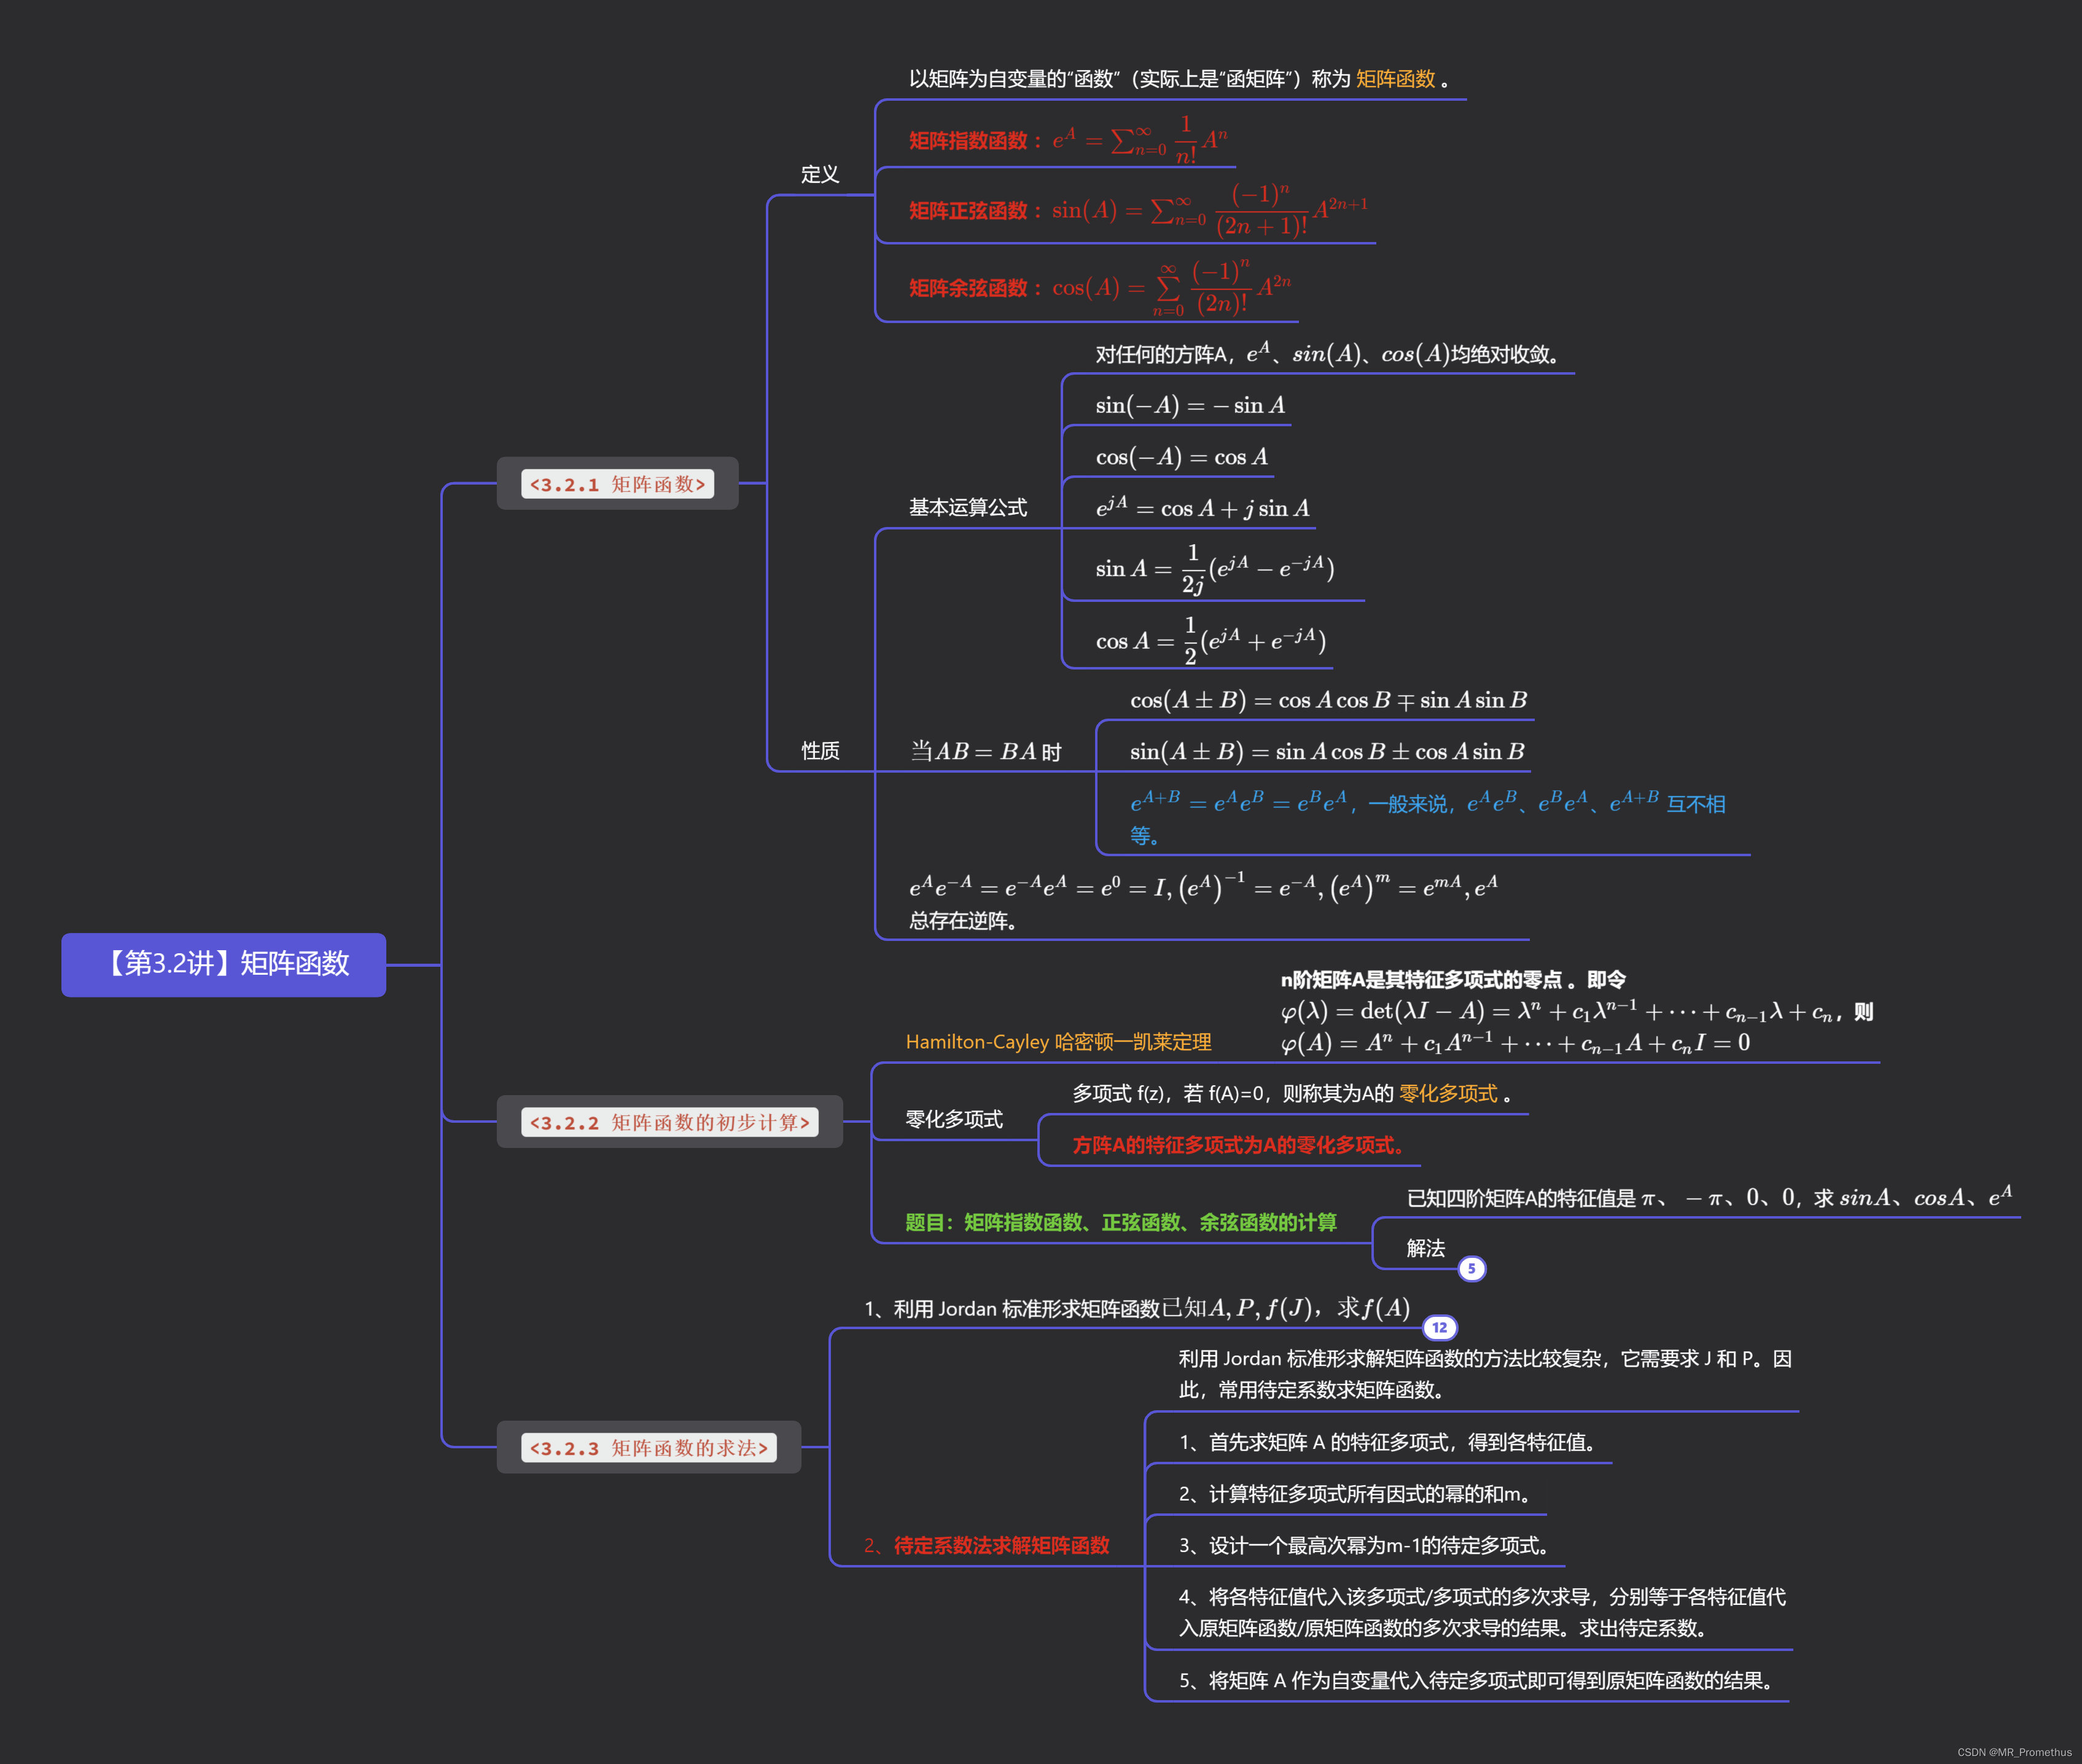Viewport: 2082px width, 1764px height.
Task: Click the orange 矩阵函数 definition term
Action: click(x=1395, y=79)
